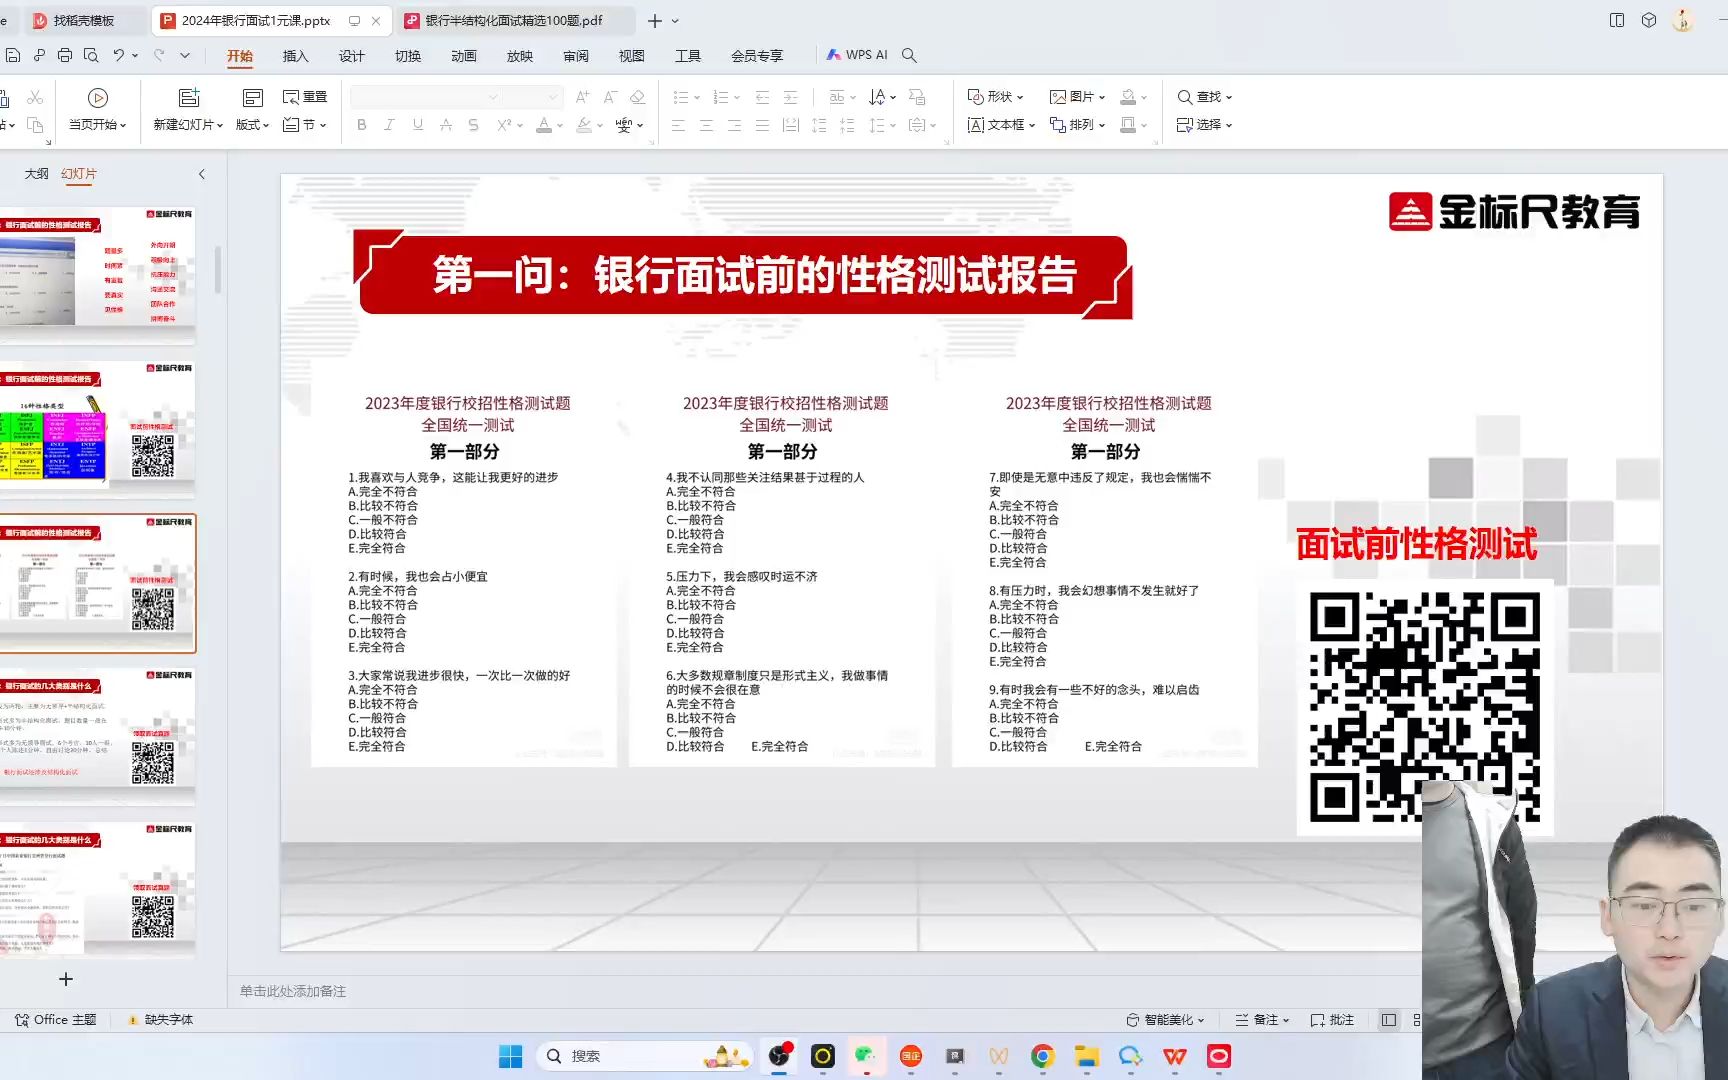Click the shape fill color bucket
This screenshot has height=1080, width=1728.
pyautogui.click(x=1128, y=97)
